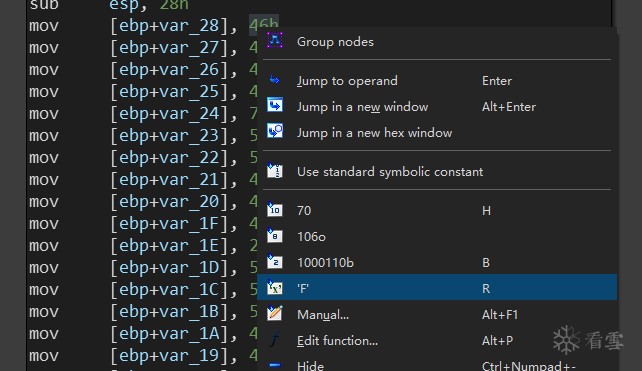Viewport: 642px width, 371px height.
Task: Click the [ebp+var_1B] operand
Action: click(x=168, y=312)
